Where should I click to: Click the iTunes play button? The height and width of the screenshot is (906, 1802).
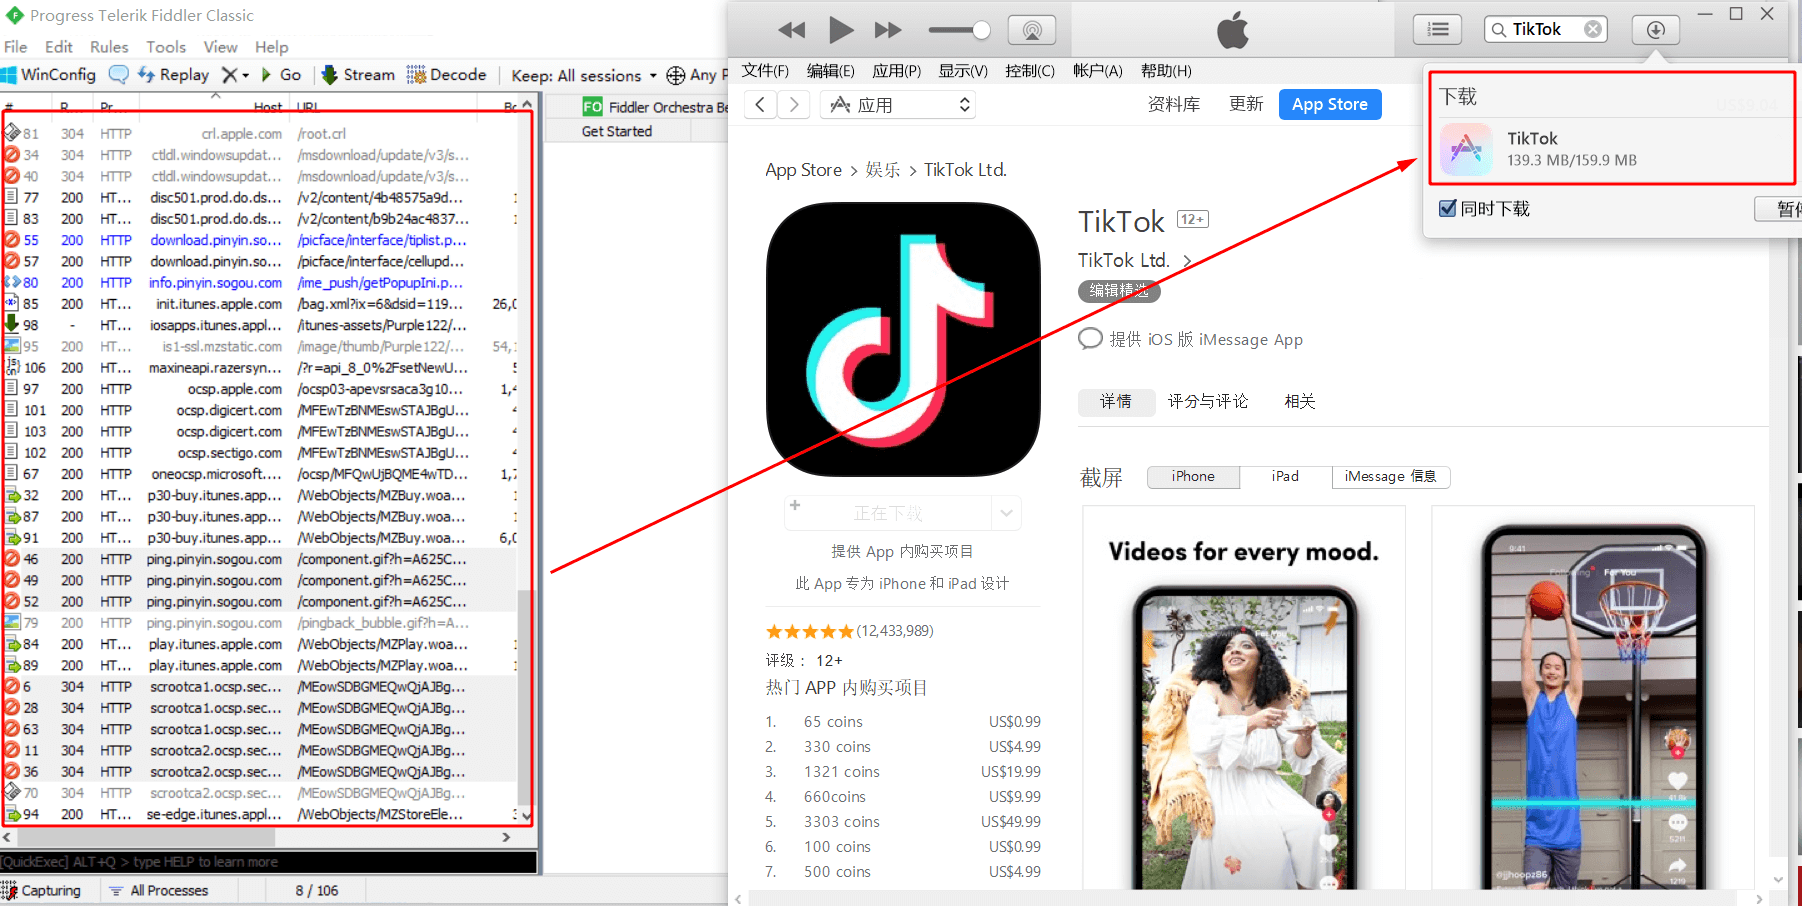point(841,30)
